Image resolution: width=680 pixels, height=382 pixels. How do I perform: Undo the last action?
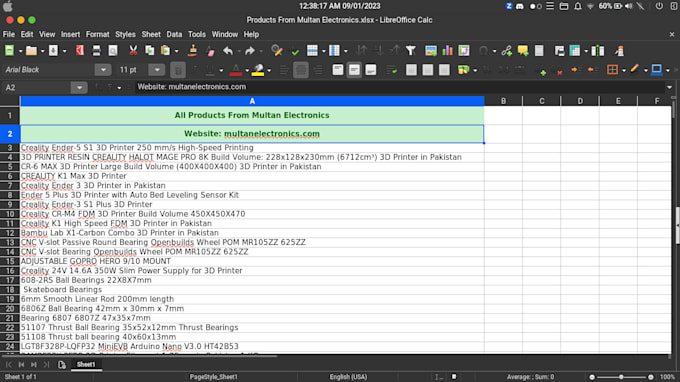click(x=228, y=51)
